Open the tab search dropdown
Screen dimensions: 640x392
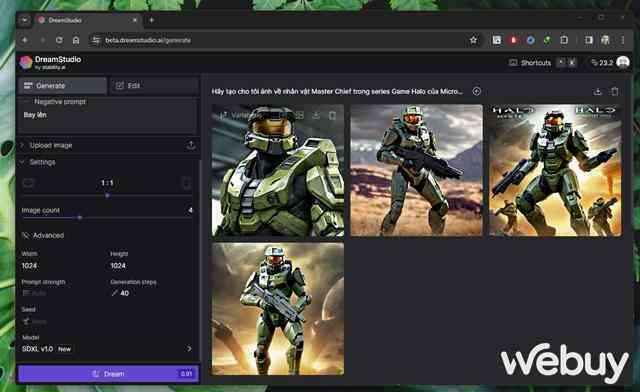[x=24, y=20]
